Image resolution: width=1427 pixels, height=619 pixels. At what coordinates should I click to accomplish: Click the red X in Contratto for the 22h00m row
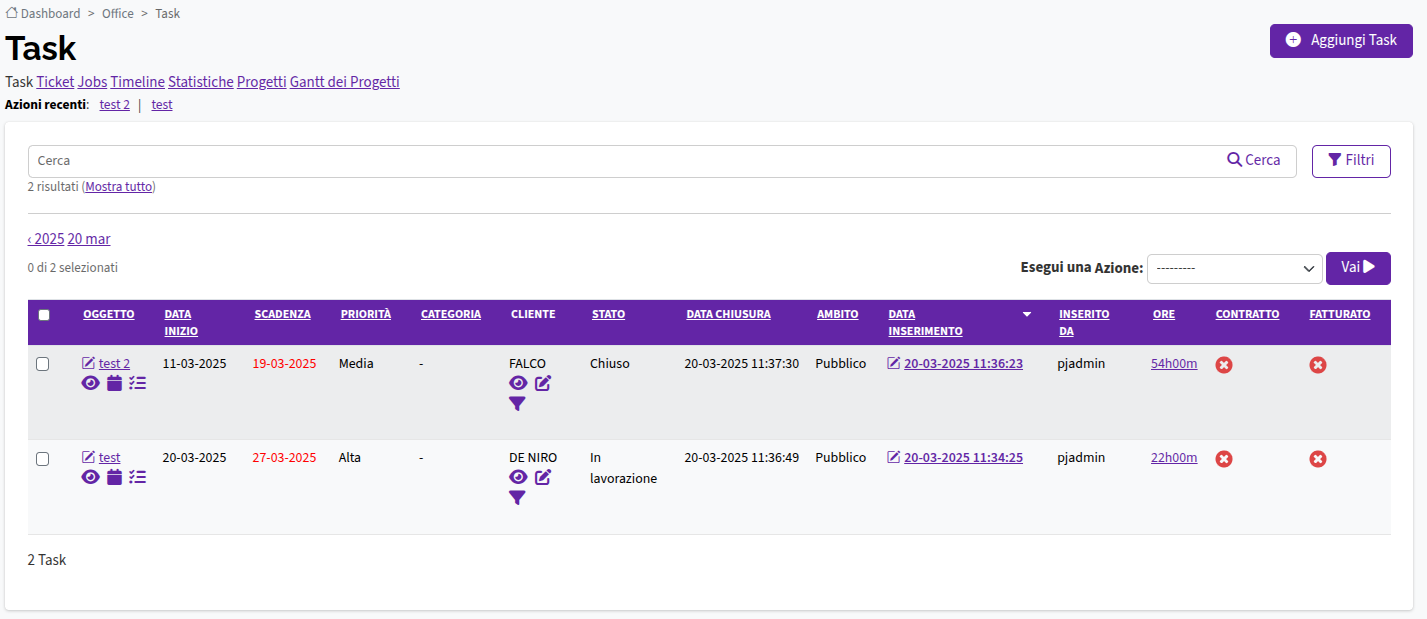[x=1224, y=459]
